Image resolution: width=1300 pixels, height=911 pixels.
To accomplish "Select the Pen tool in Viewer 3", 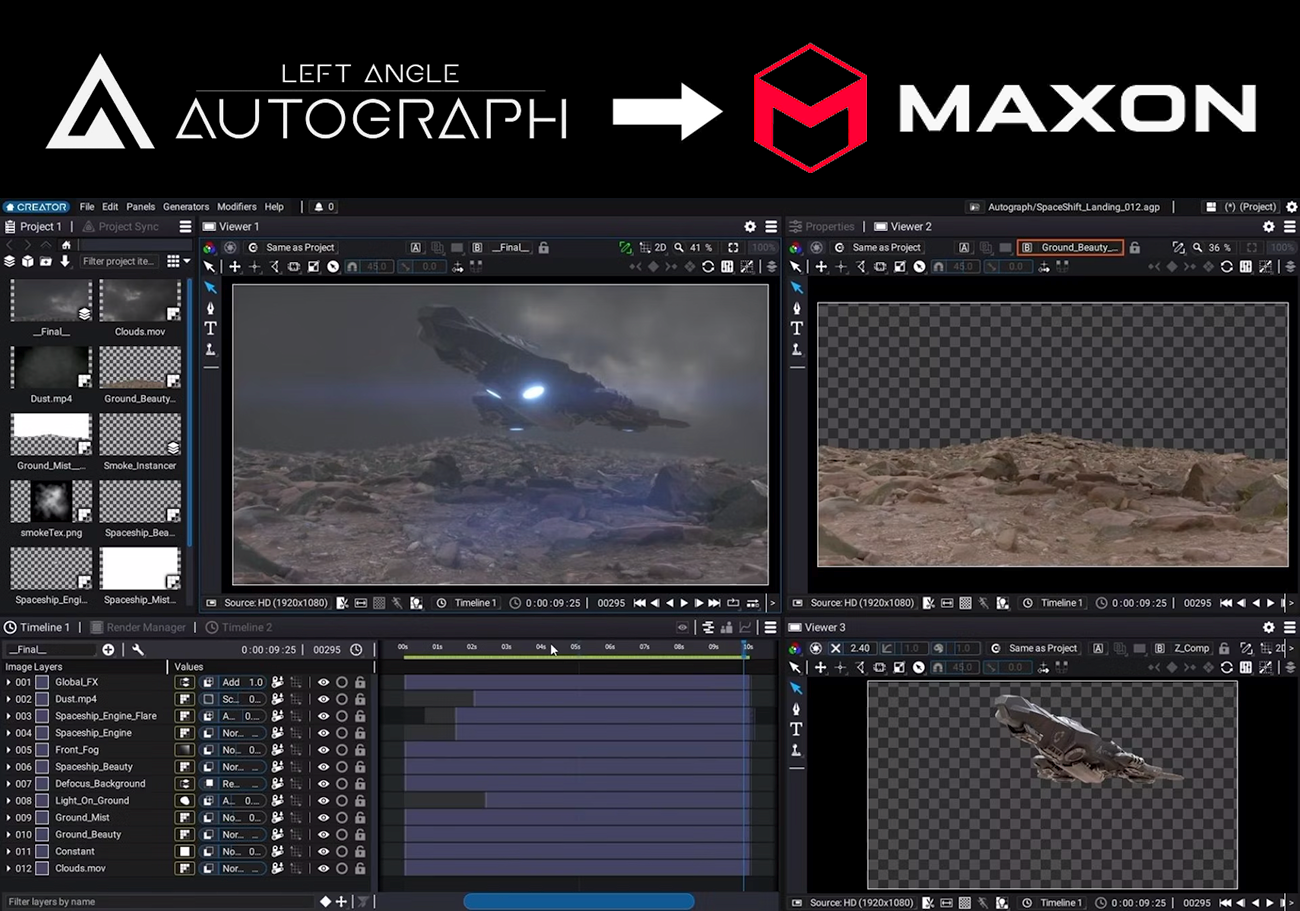I will [796, 709].
